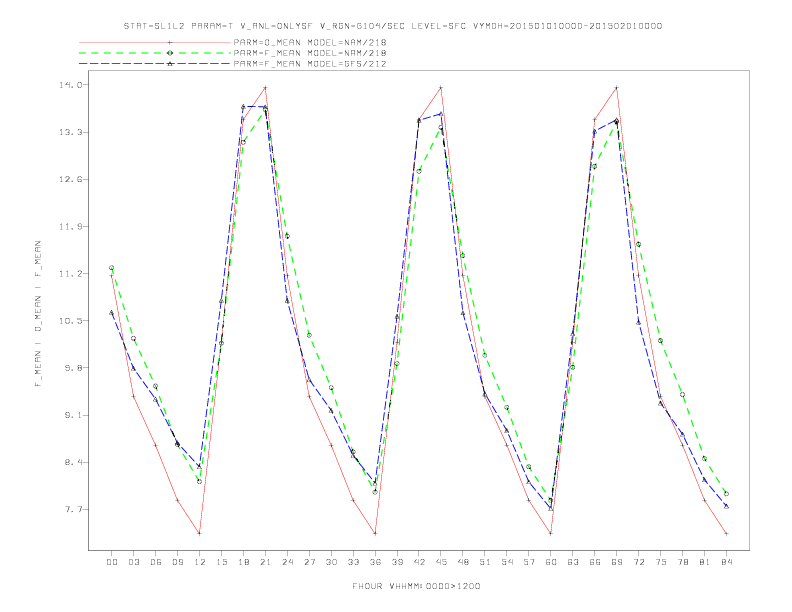Select legend entry PARM=F_MEAN MODEL=GFS/212
792x612 pixels.
[310, 64]
